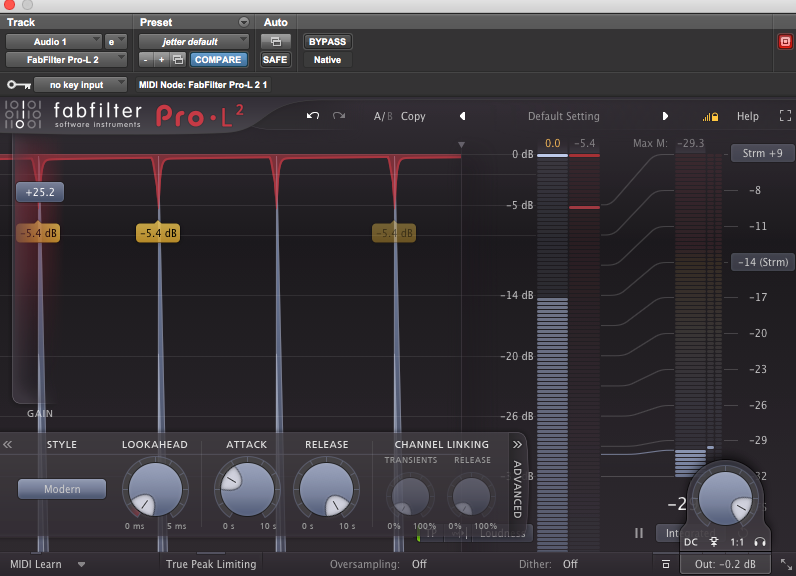Click MIDI Node: FabFilter Pro-L 2 1 label
796x576 pixels.
203,85
